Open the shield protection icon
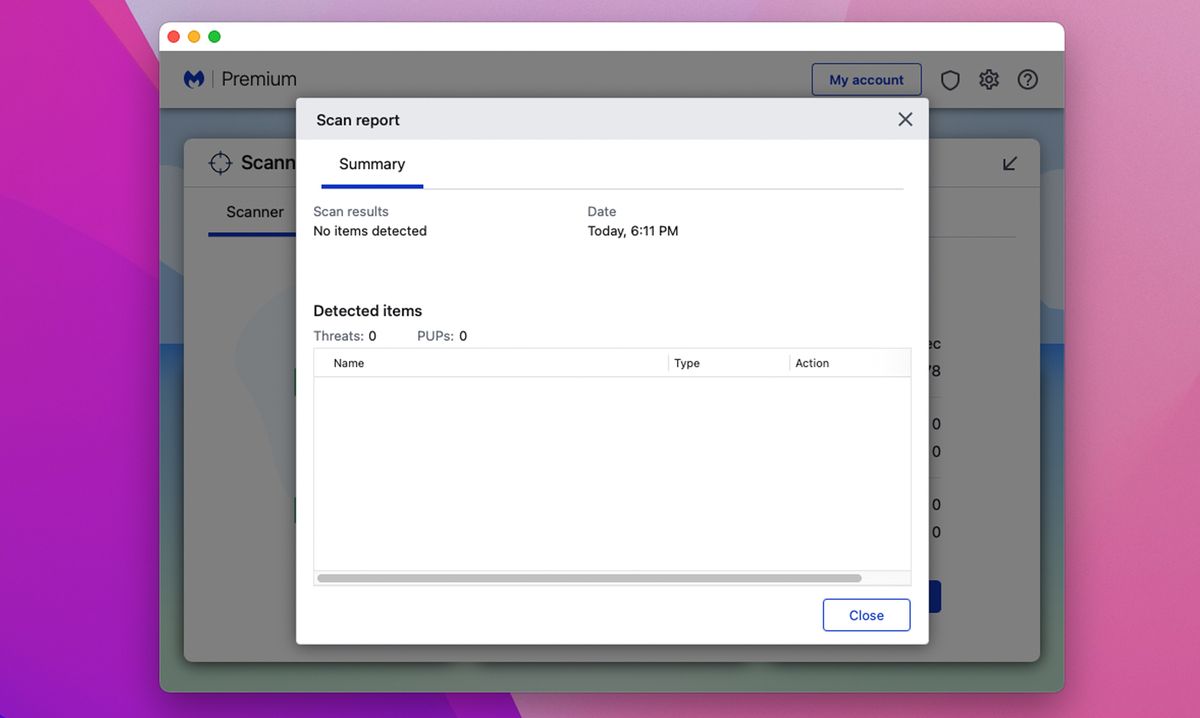 pos(950,80)
